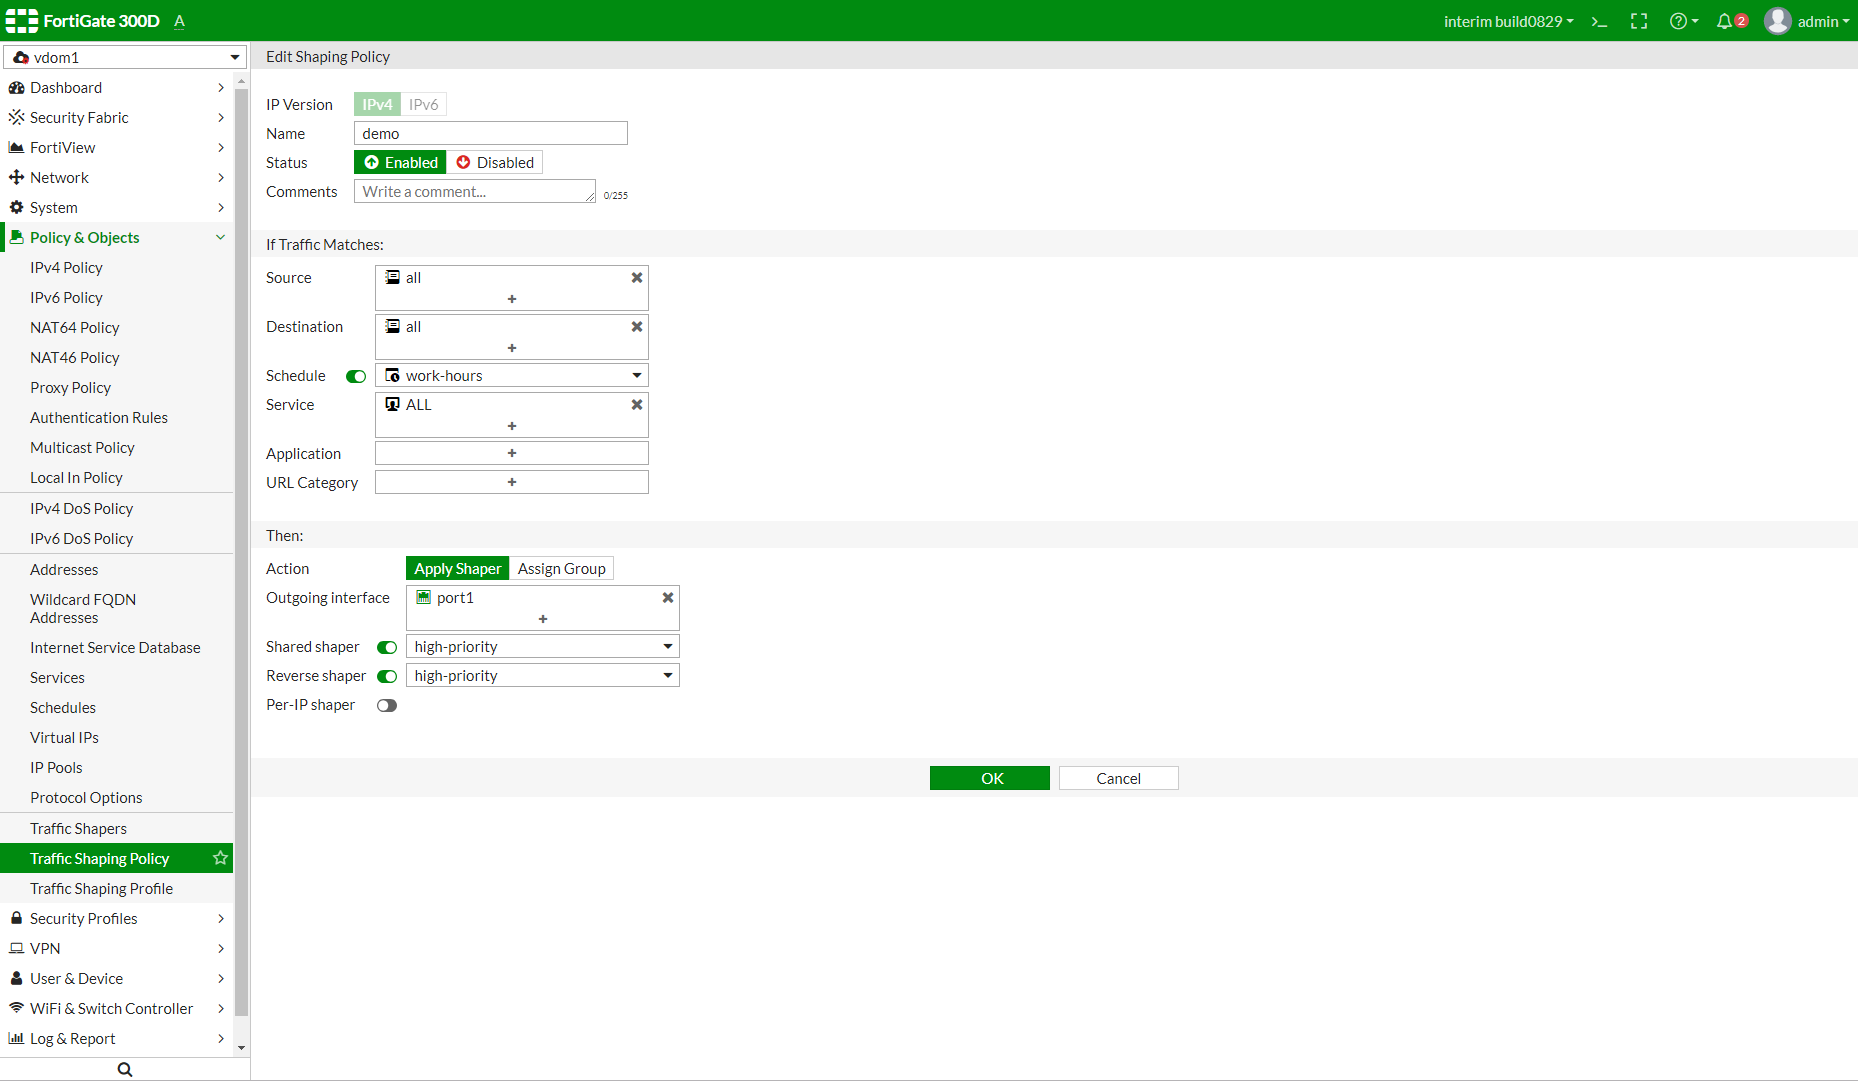
Task: Click the star beside Traffic Shaping Policy
Action: (x=220, y=858)
